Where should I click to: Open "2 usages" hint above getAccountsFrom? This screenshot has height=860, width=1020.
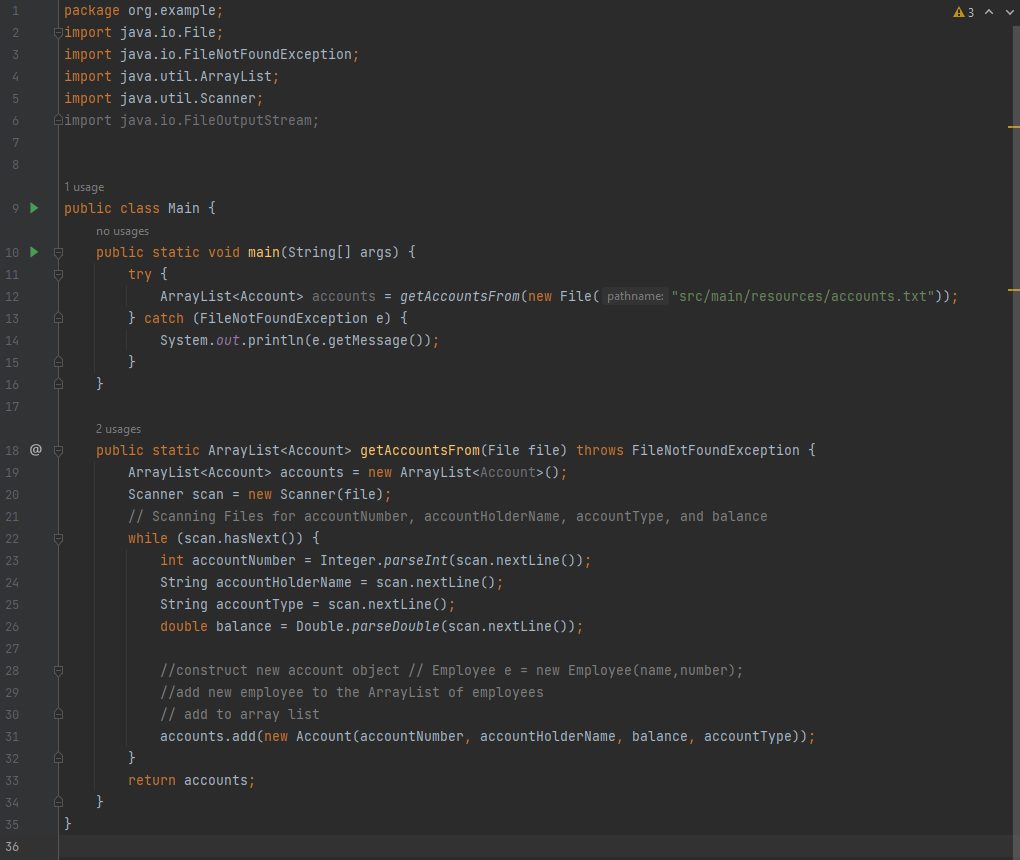coord(117,429)
